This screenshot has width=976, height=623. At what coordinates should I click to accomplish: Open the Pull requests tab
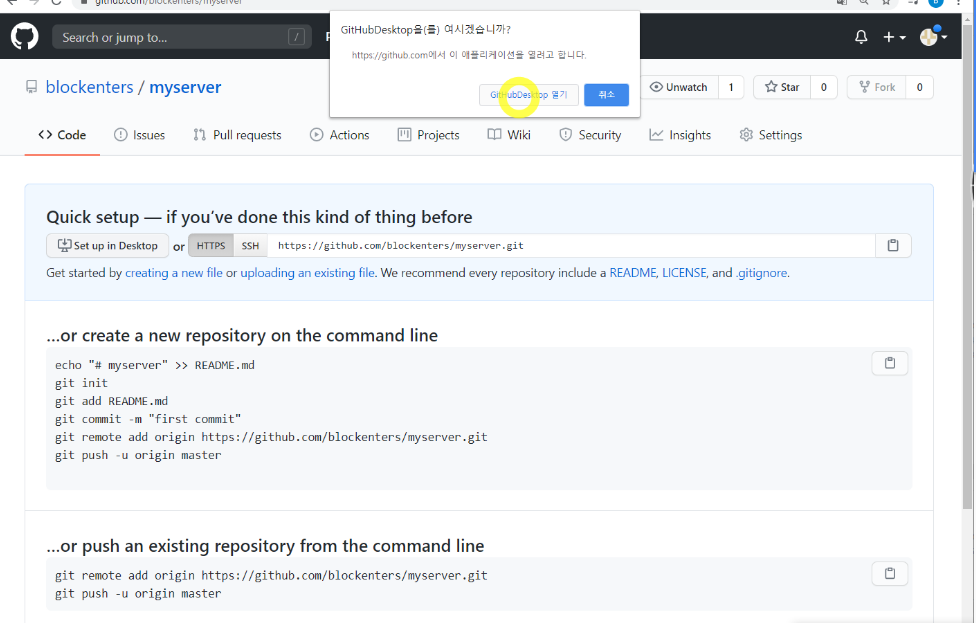237,135
